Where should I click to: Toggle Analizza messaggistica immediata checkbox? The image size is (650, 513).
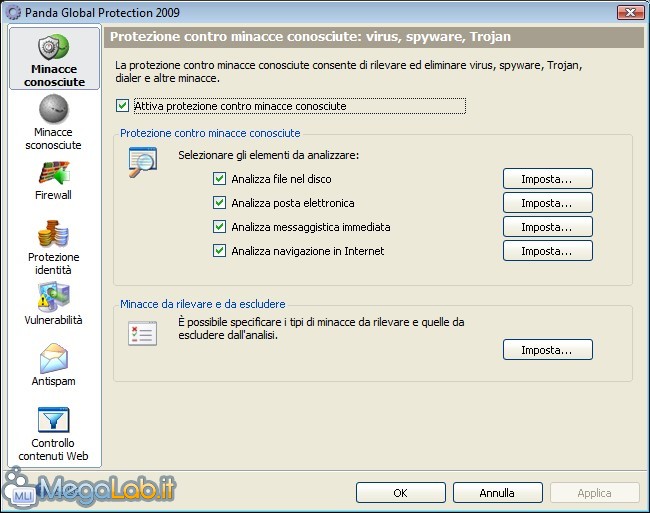pos(219,227)
